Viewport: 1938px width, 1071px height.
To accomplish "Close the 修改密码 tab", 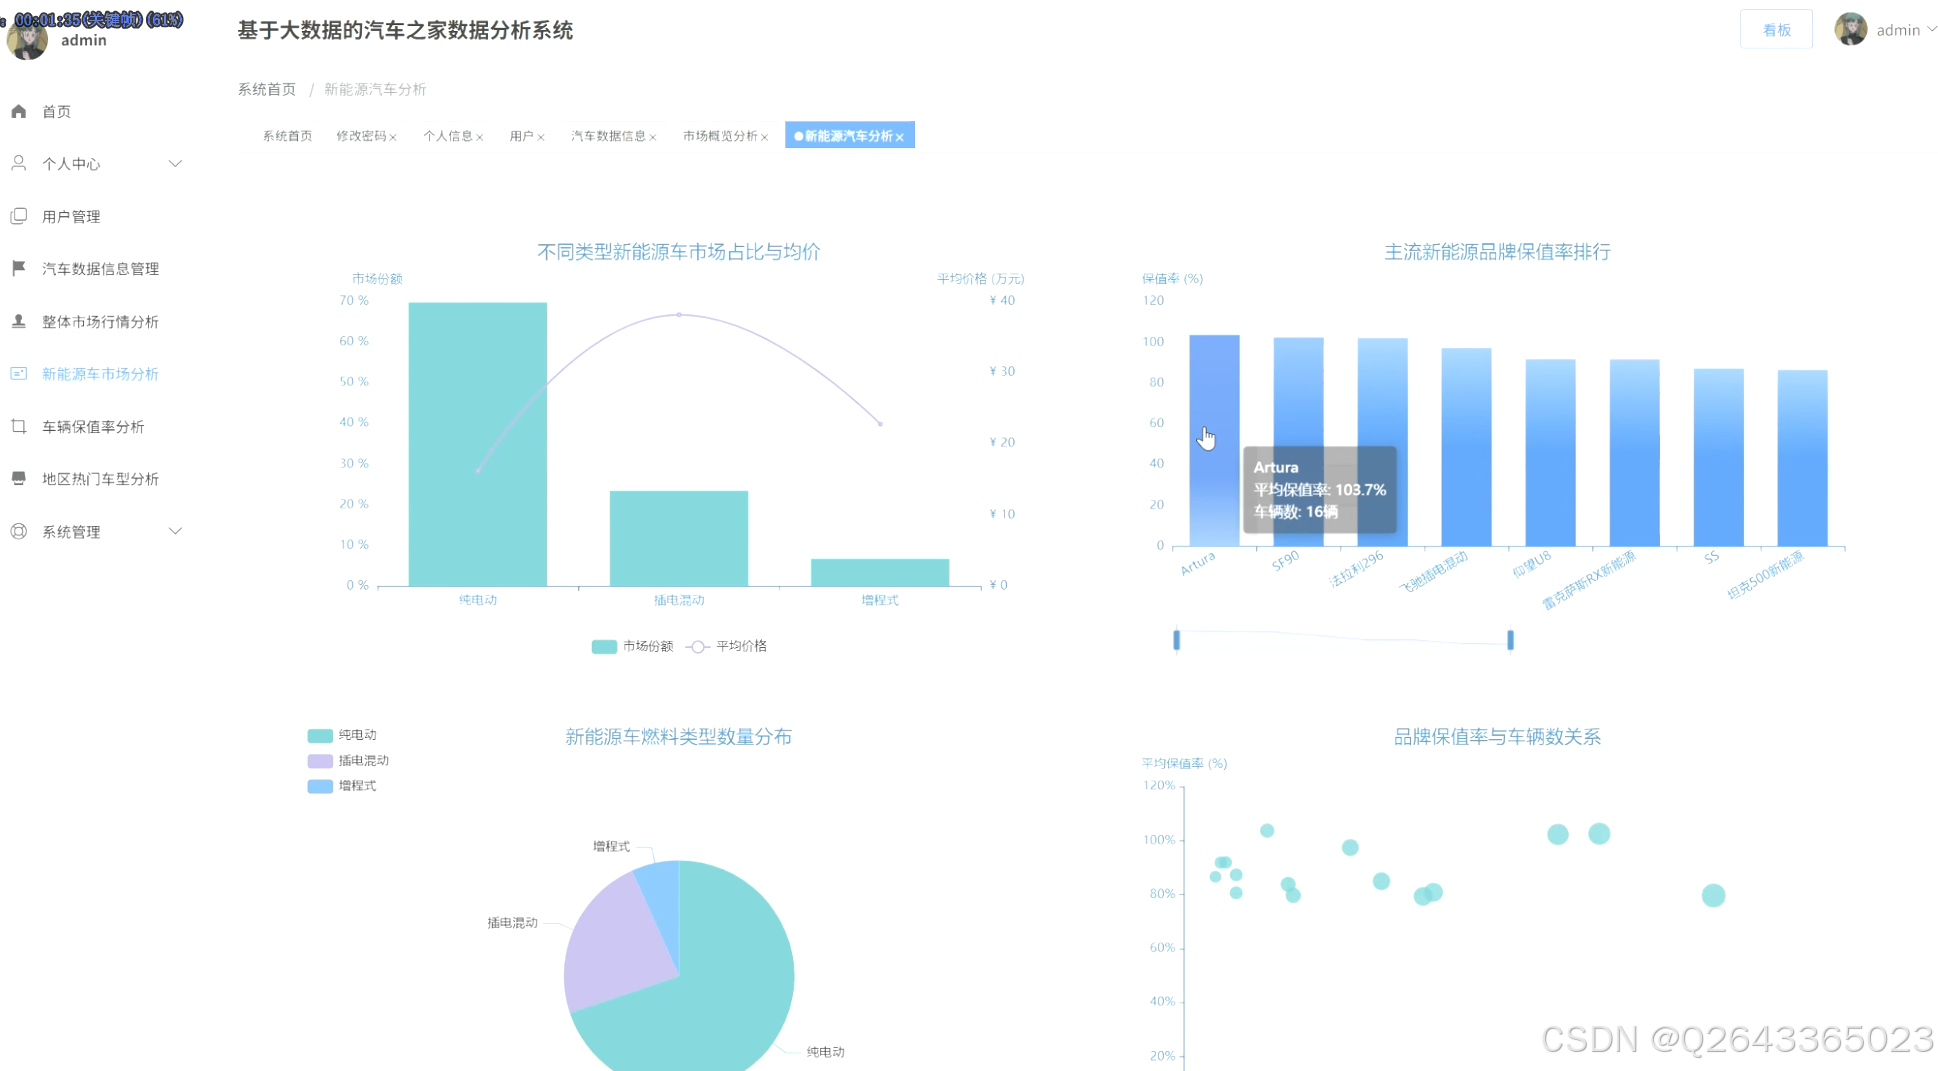I will pos(393,137).
